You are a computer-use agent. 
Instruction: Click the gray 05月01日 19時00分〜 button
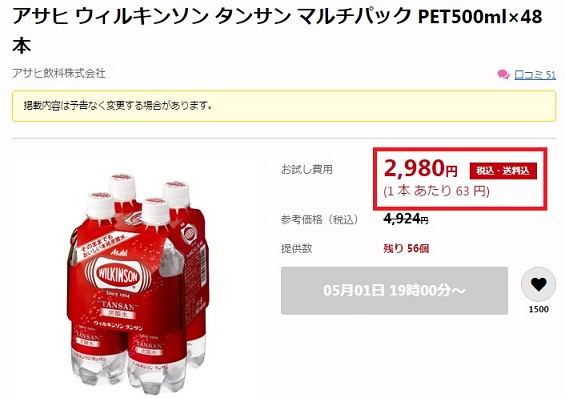pos(395,291)
